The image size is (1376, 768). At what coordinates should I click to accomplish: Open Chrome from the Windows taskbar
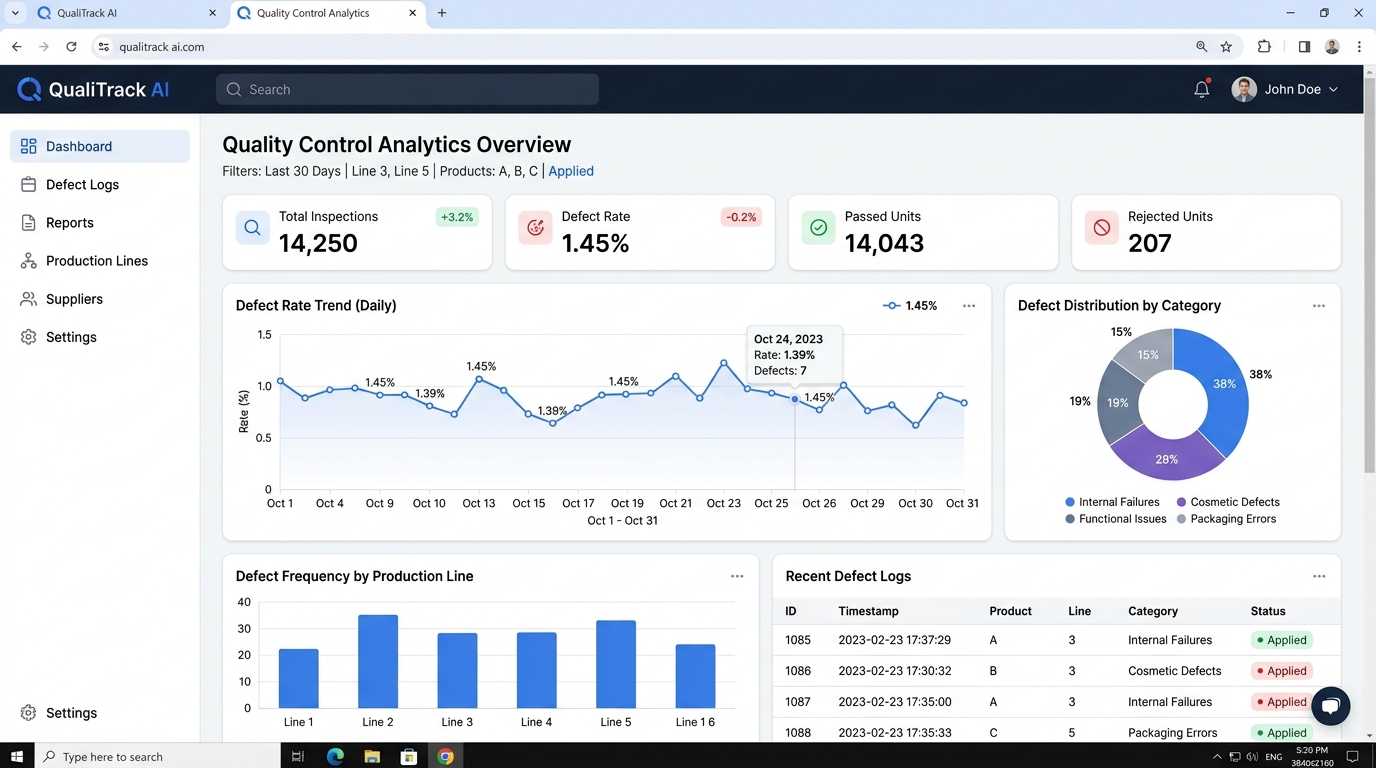point(445,757)
